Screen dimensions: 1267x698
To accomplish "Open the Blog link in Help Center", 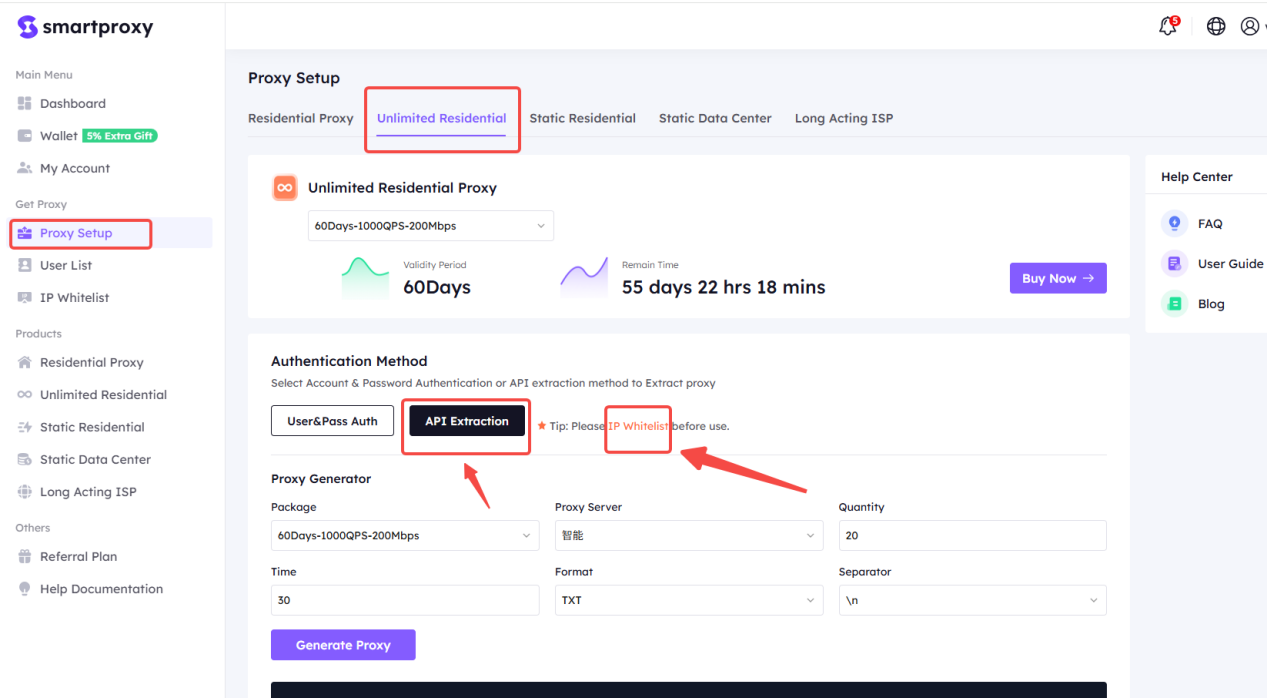I will click(x=1211, y=303).
